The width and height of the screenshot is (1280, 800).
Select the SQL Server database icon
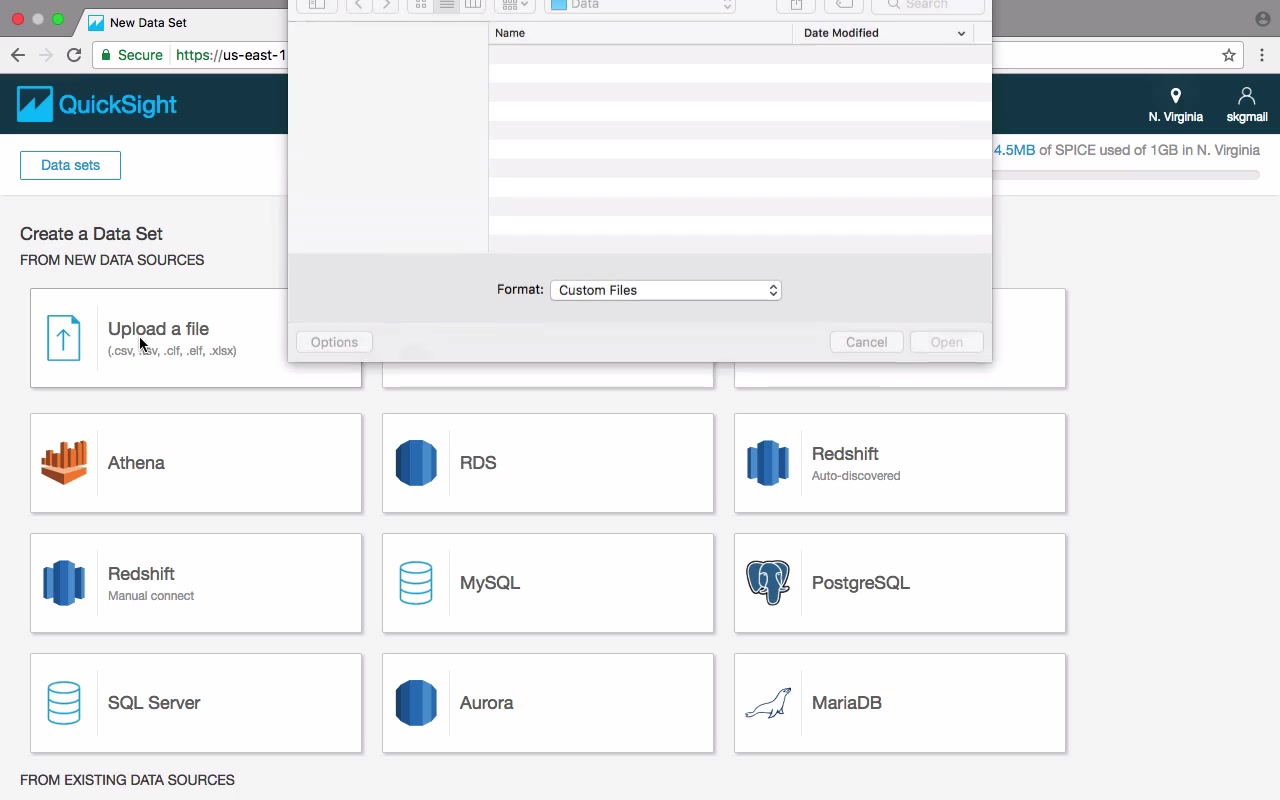click(64, 703)
